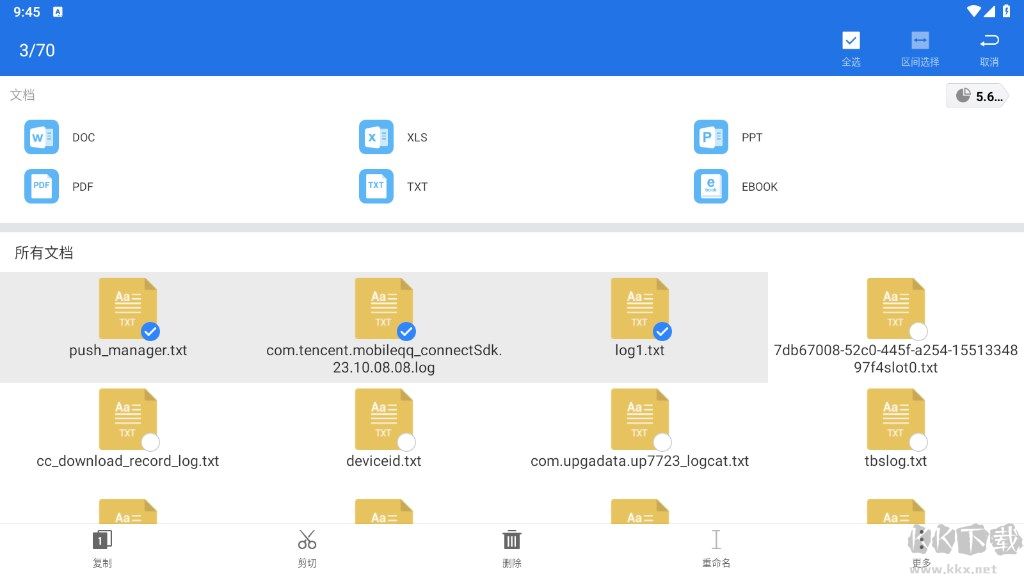Open the EBOOK document category

coord(711,186)
